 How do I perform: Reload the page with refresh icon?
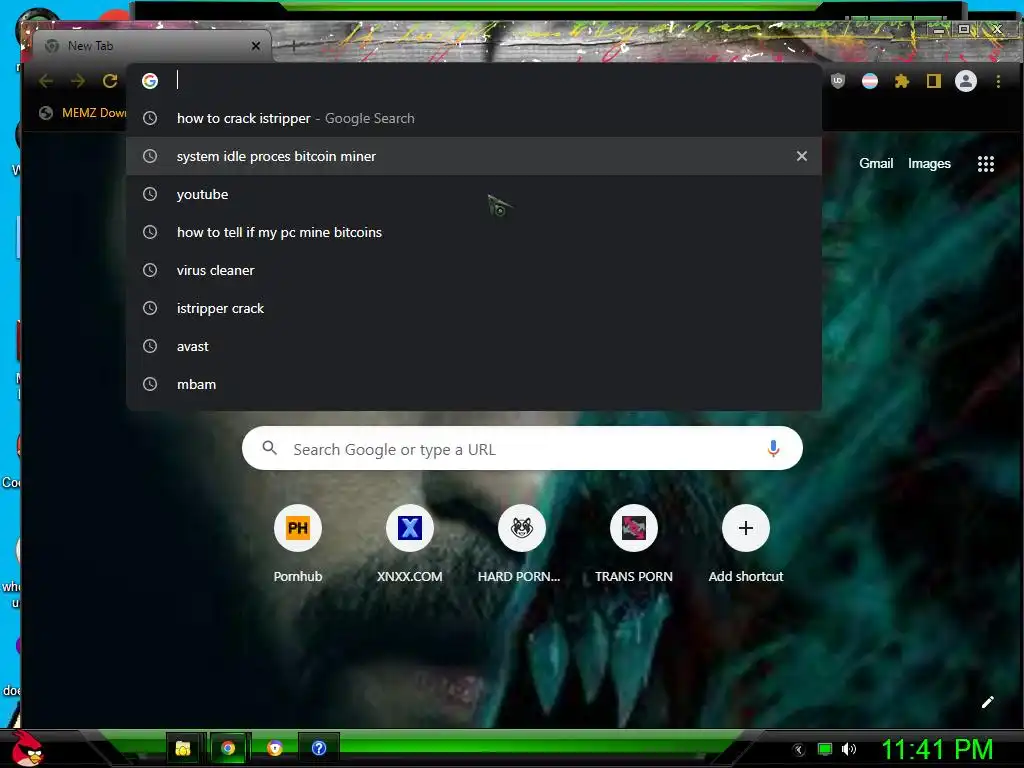110,80
